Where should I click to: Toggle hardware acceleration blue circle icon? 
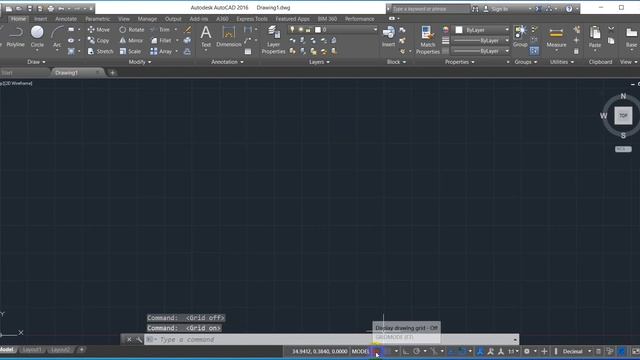(x=622, y=351)
